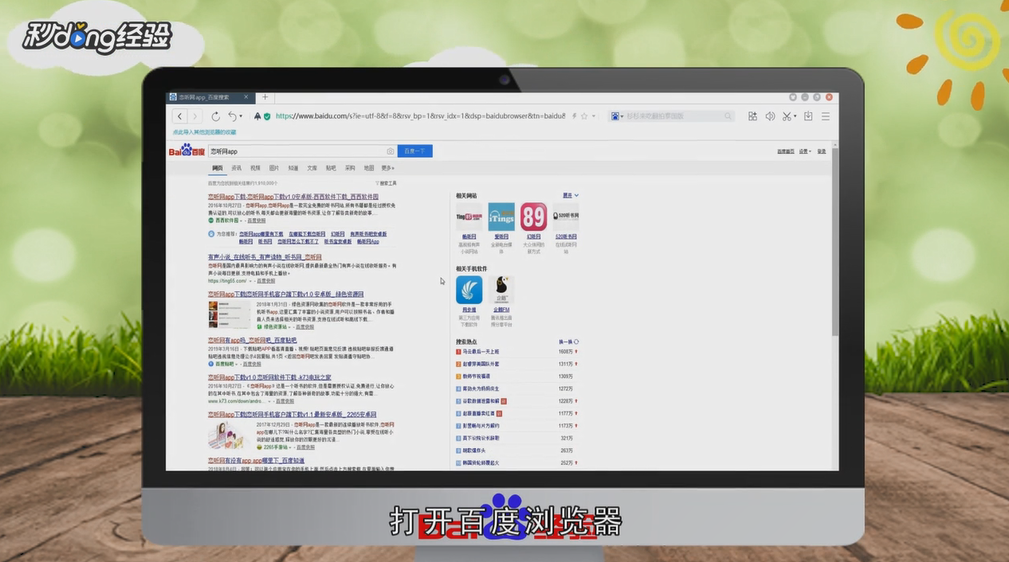Refresh hot searches with 换一换
The image size is (1009, 562).
coord(568,342)
